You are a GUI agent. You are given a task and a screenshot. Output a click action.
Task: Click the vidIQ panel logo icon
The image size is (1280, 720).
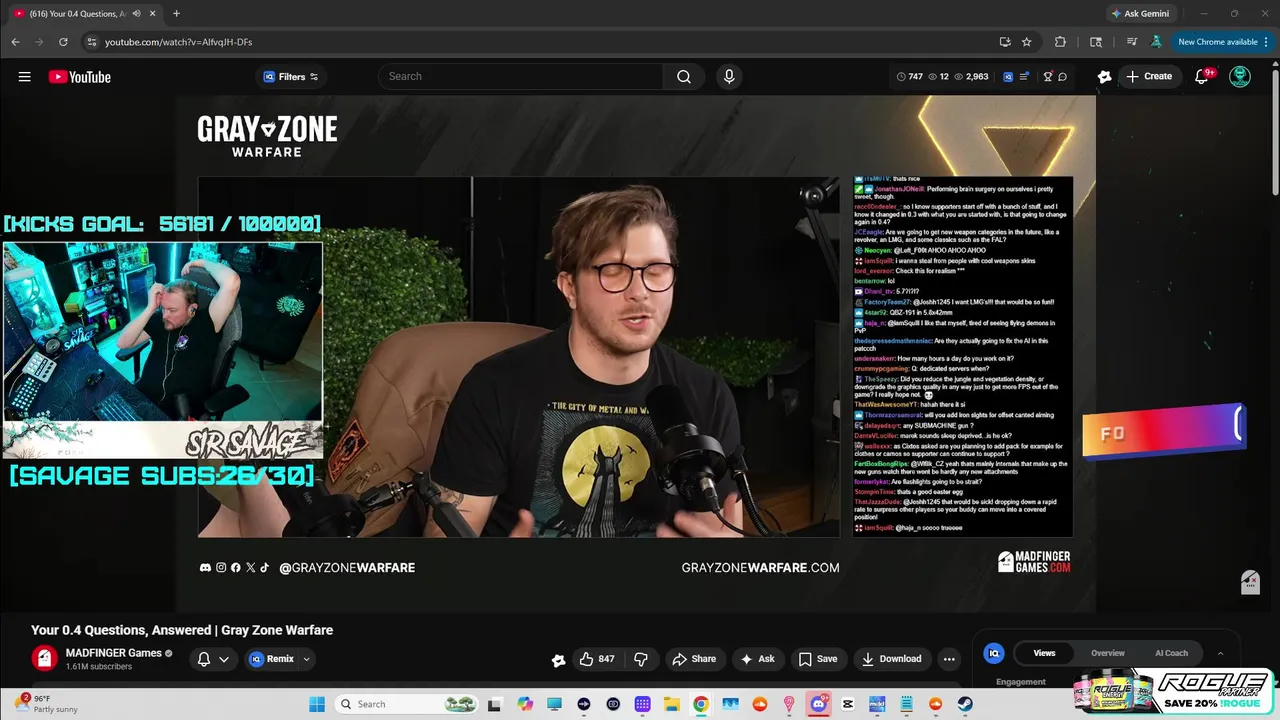994,653
